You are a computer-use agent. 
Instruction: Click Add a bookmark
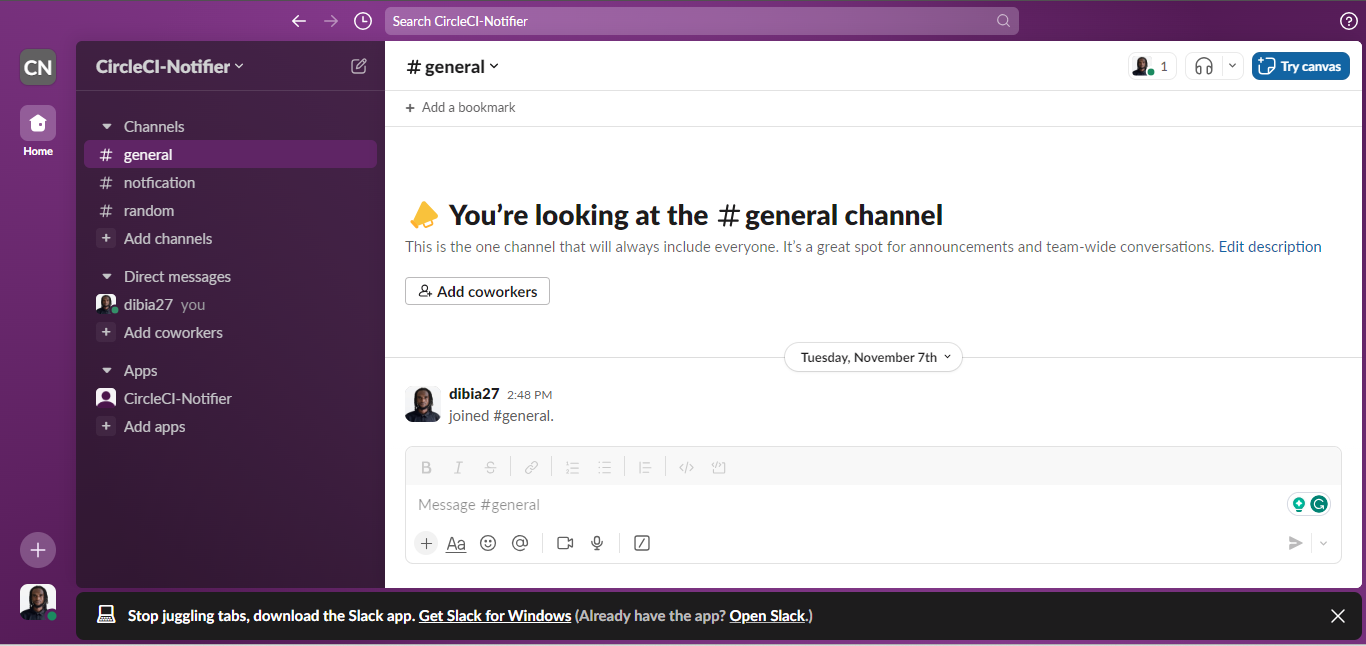pos(460,107)
